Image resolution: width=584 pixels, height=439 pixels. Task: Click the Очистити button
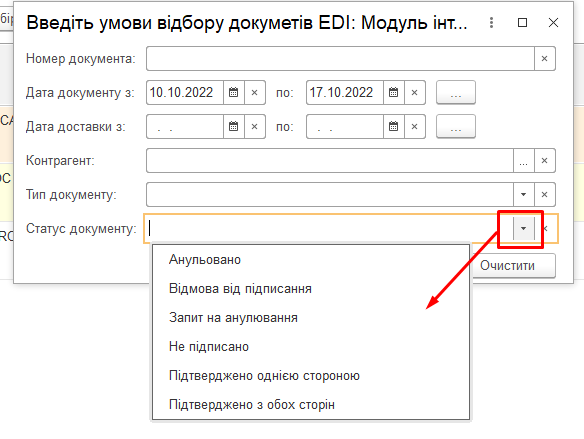pos(513,265)
